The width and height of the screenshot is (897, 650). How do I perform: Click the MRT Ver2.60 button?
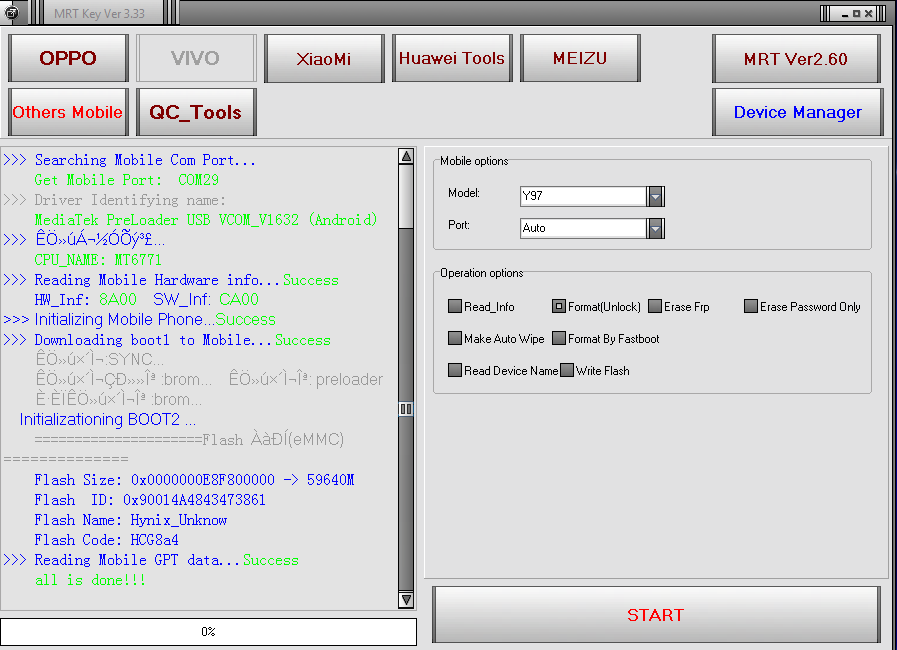pyautogui.click(x=796, y=58)
